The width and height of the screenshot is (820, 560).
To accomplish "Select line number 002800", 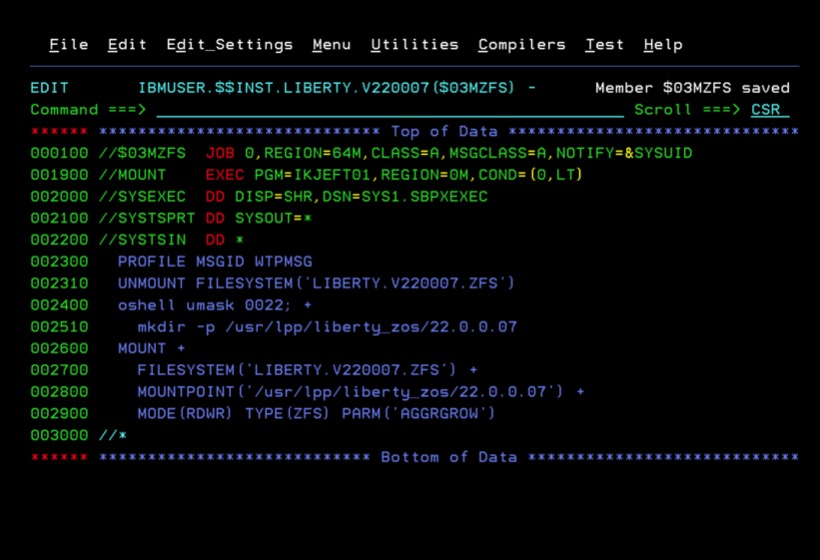I will (x=59, y=392).
